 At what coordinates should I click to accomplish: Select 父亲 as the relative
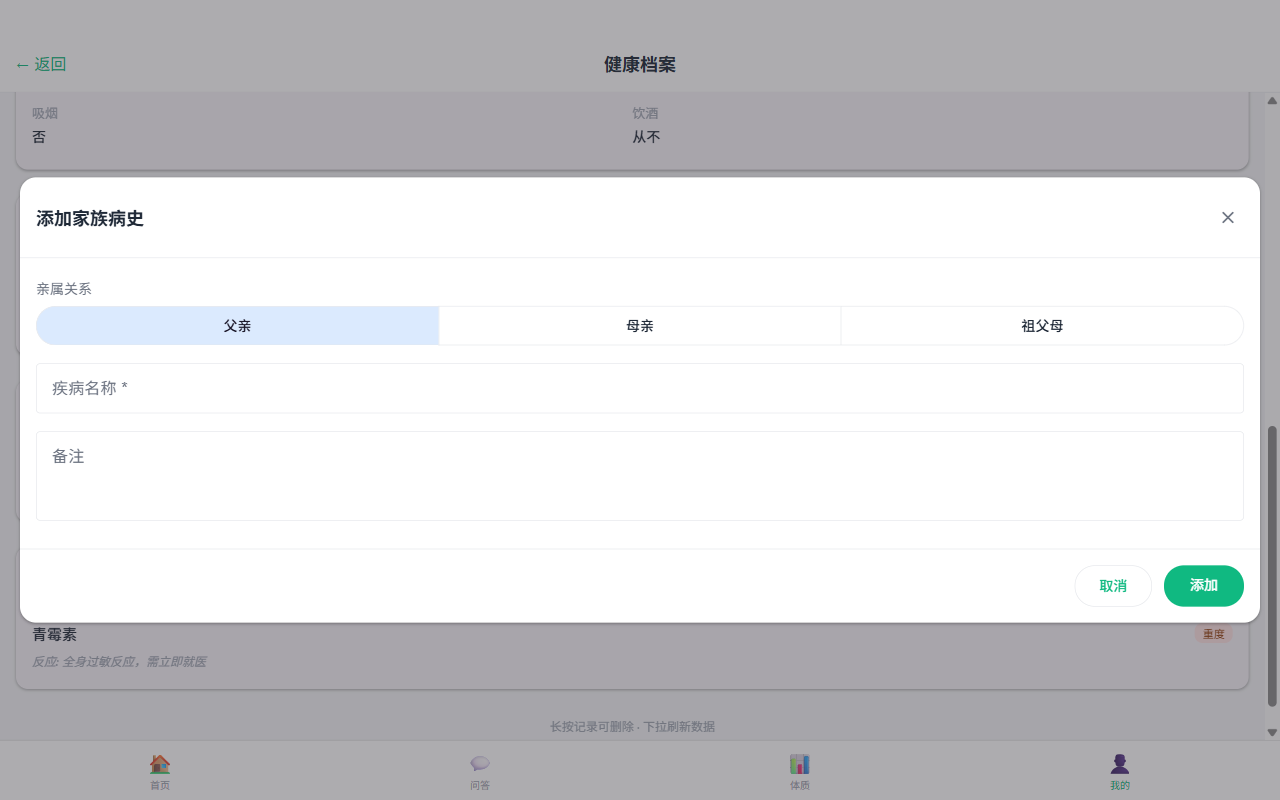click(238, 326)
